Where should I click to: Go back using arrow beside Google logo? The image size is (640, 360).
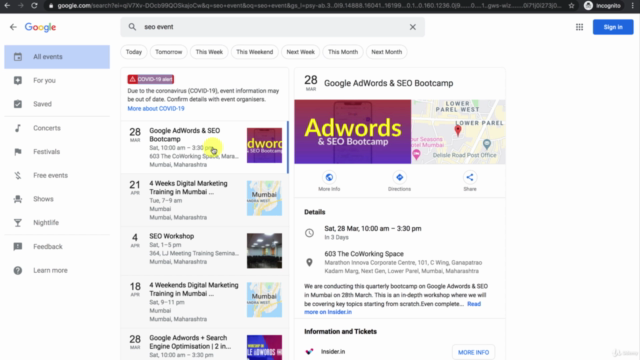coord(13,27)
